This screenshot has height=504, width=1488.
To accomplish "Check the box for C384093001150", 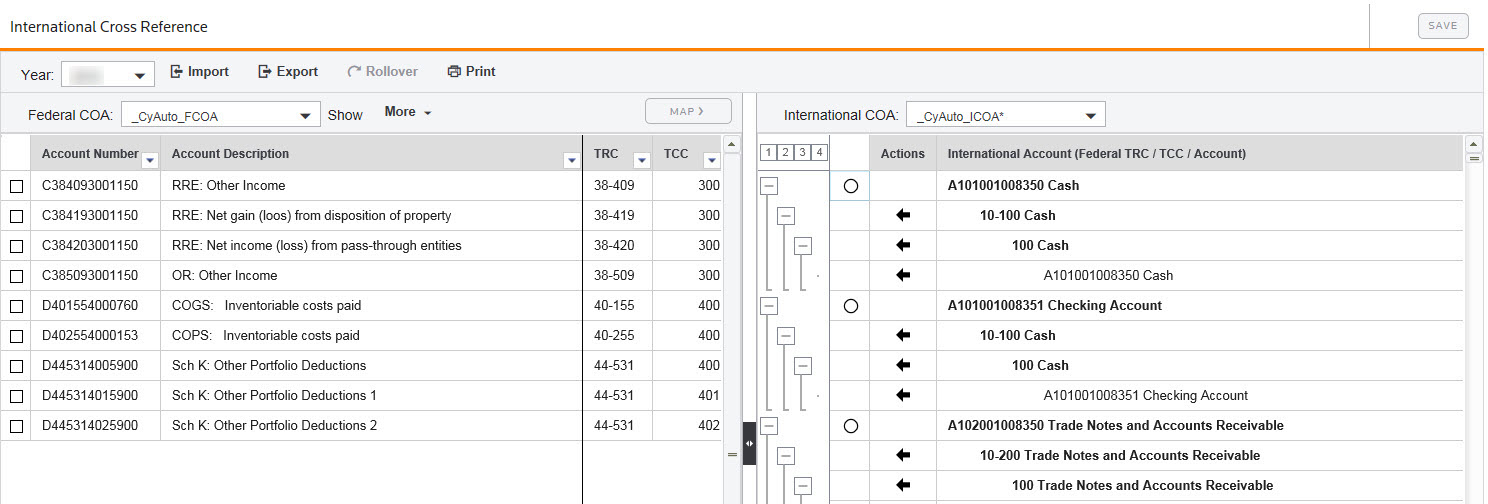I will 16,186.
